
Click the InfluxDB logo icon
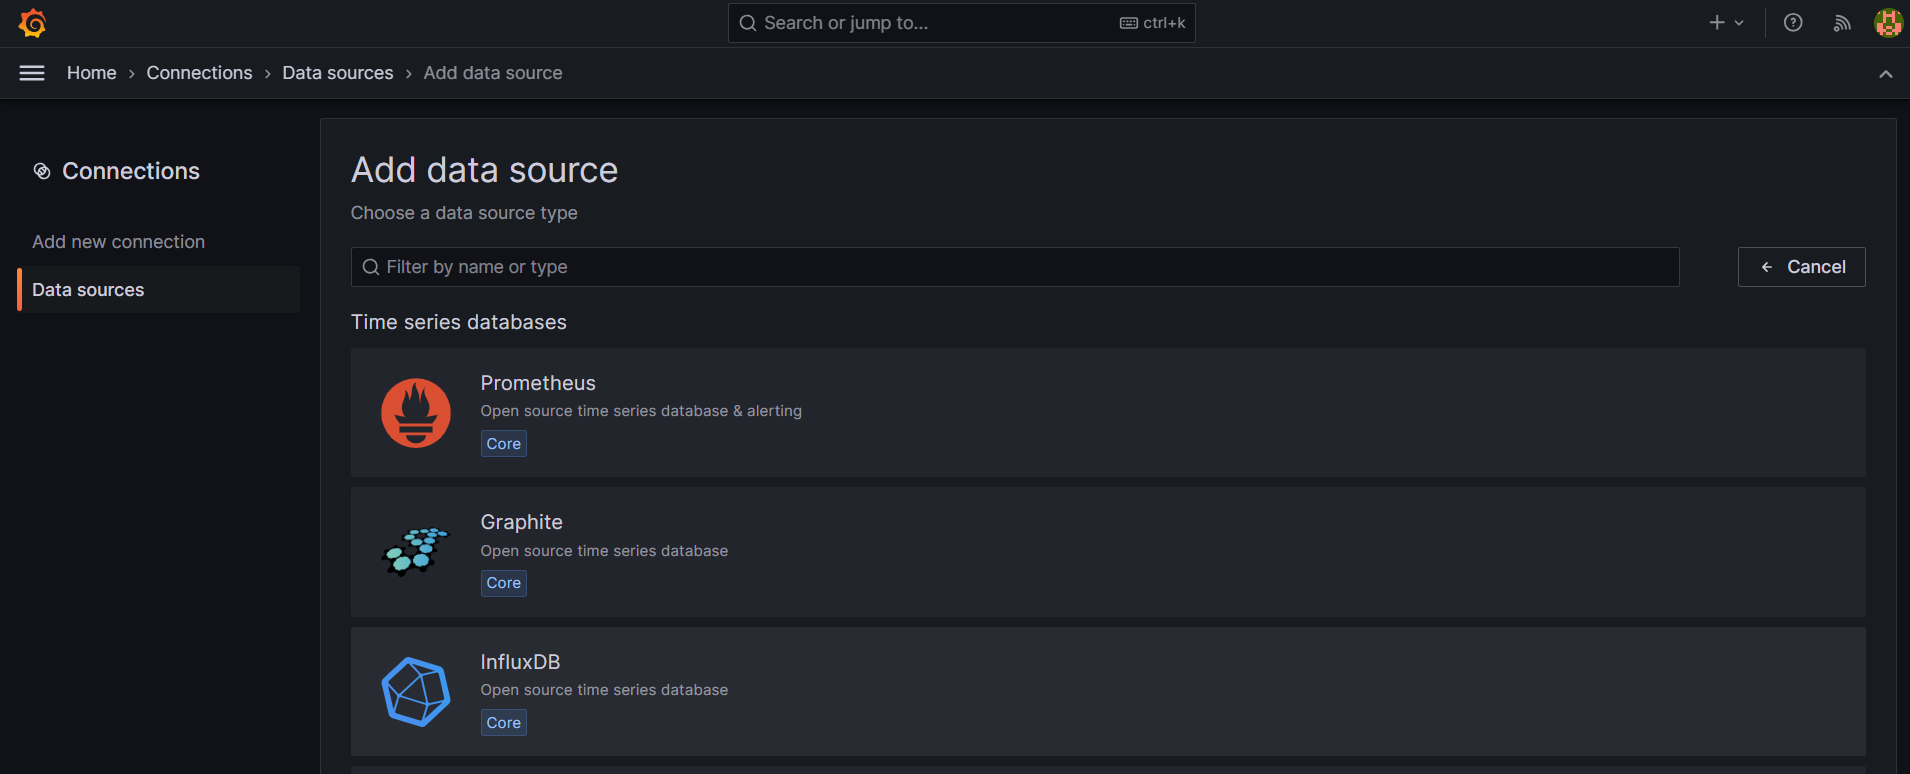[416, 691]
